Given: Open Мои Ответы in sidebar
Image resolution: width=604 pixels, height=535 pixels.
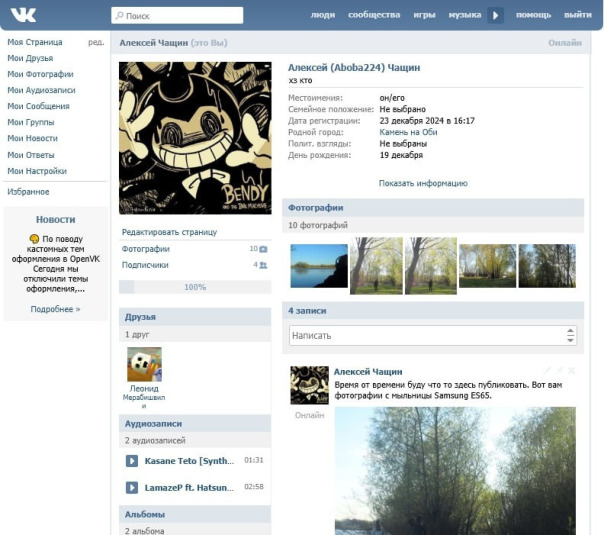Looking at the screenshot, I should click(x=31, y=155).
